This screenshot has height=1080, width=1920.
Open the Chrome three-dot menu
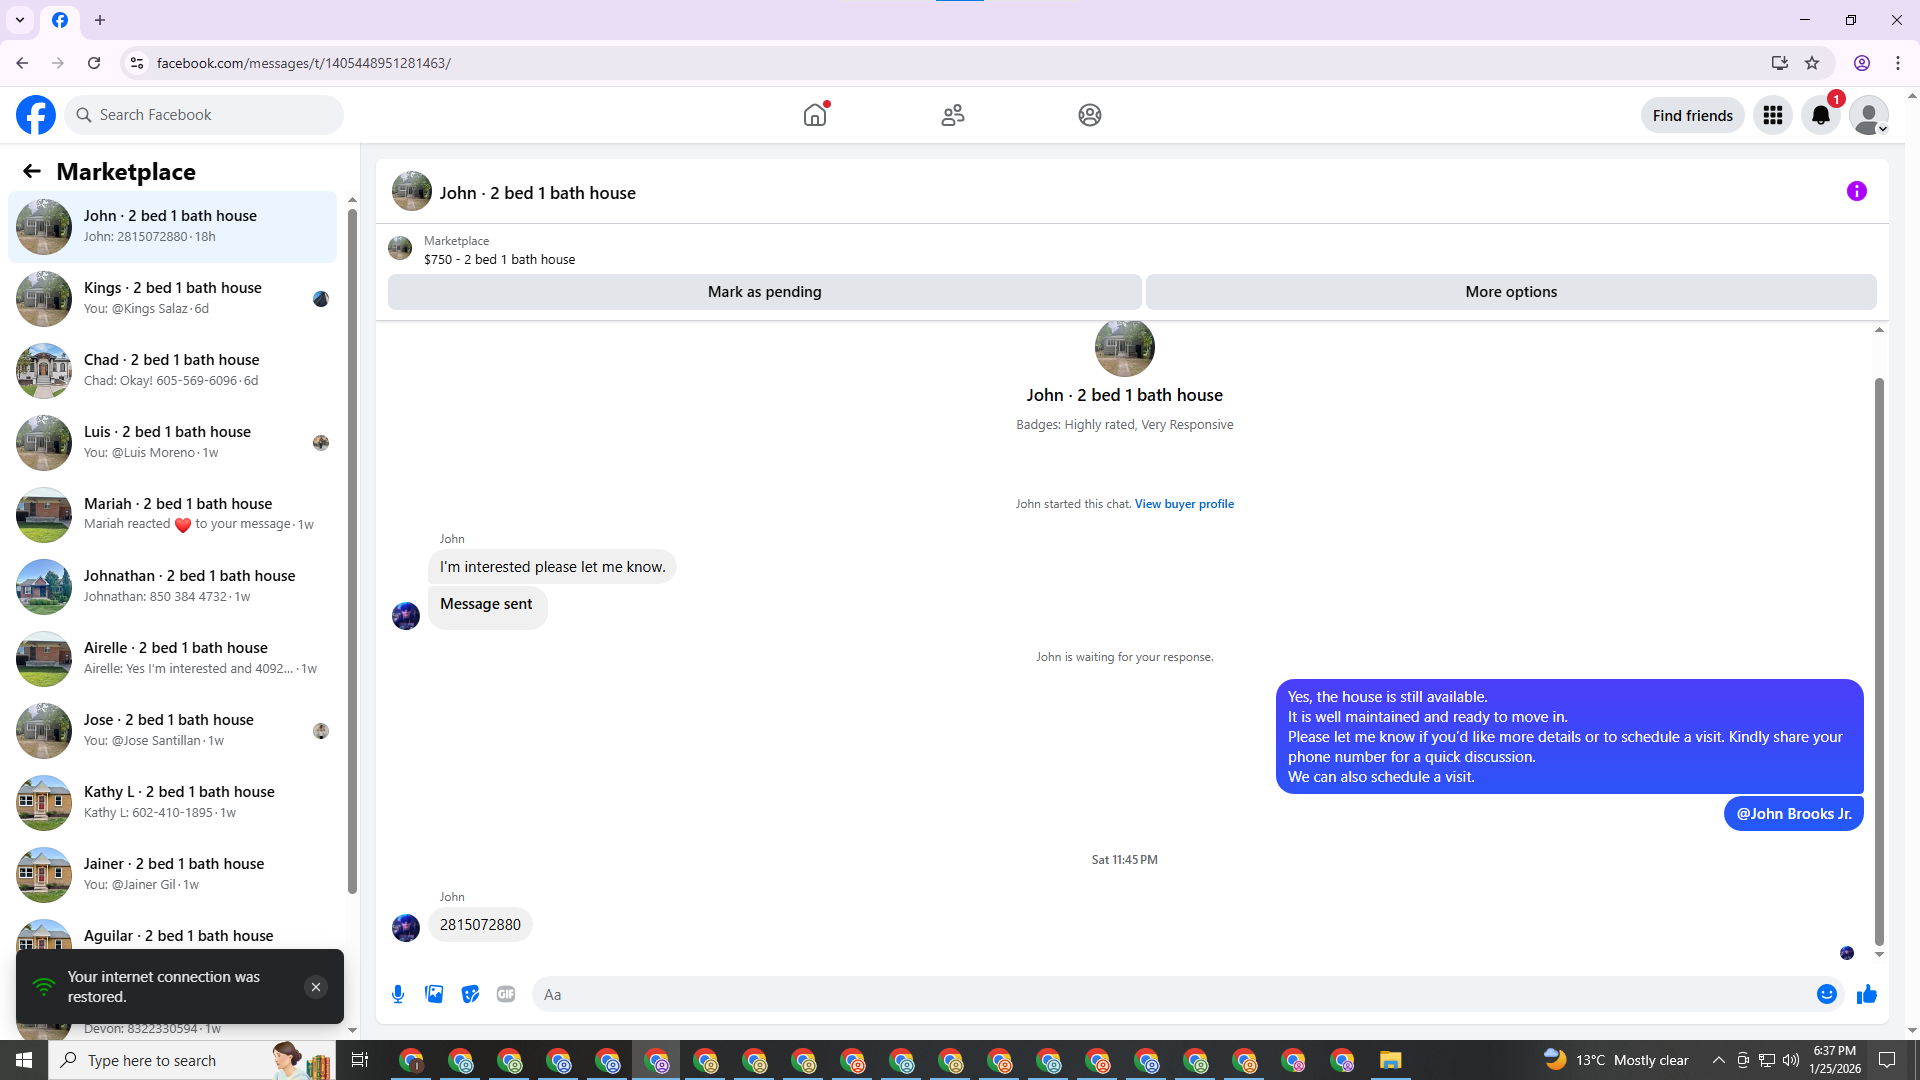[1898, 63]
